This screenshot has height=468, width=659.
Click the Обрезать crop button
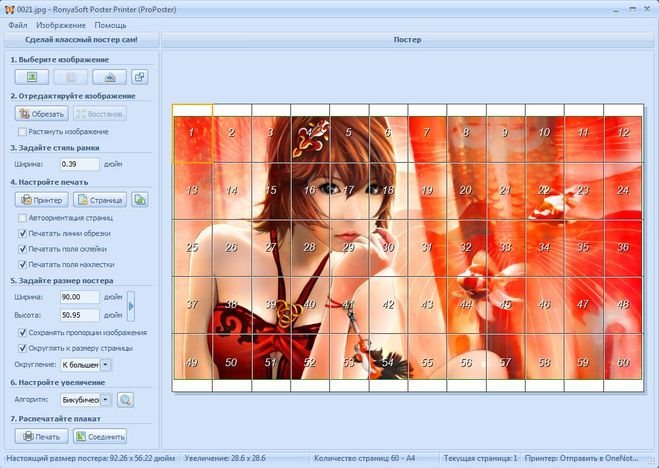[x=41, y=113]
